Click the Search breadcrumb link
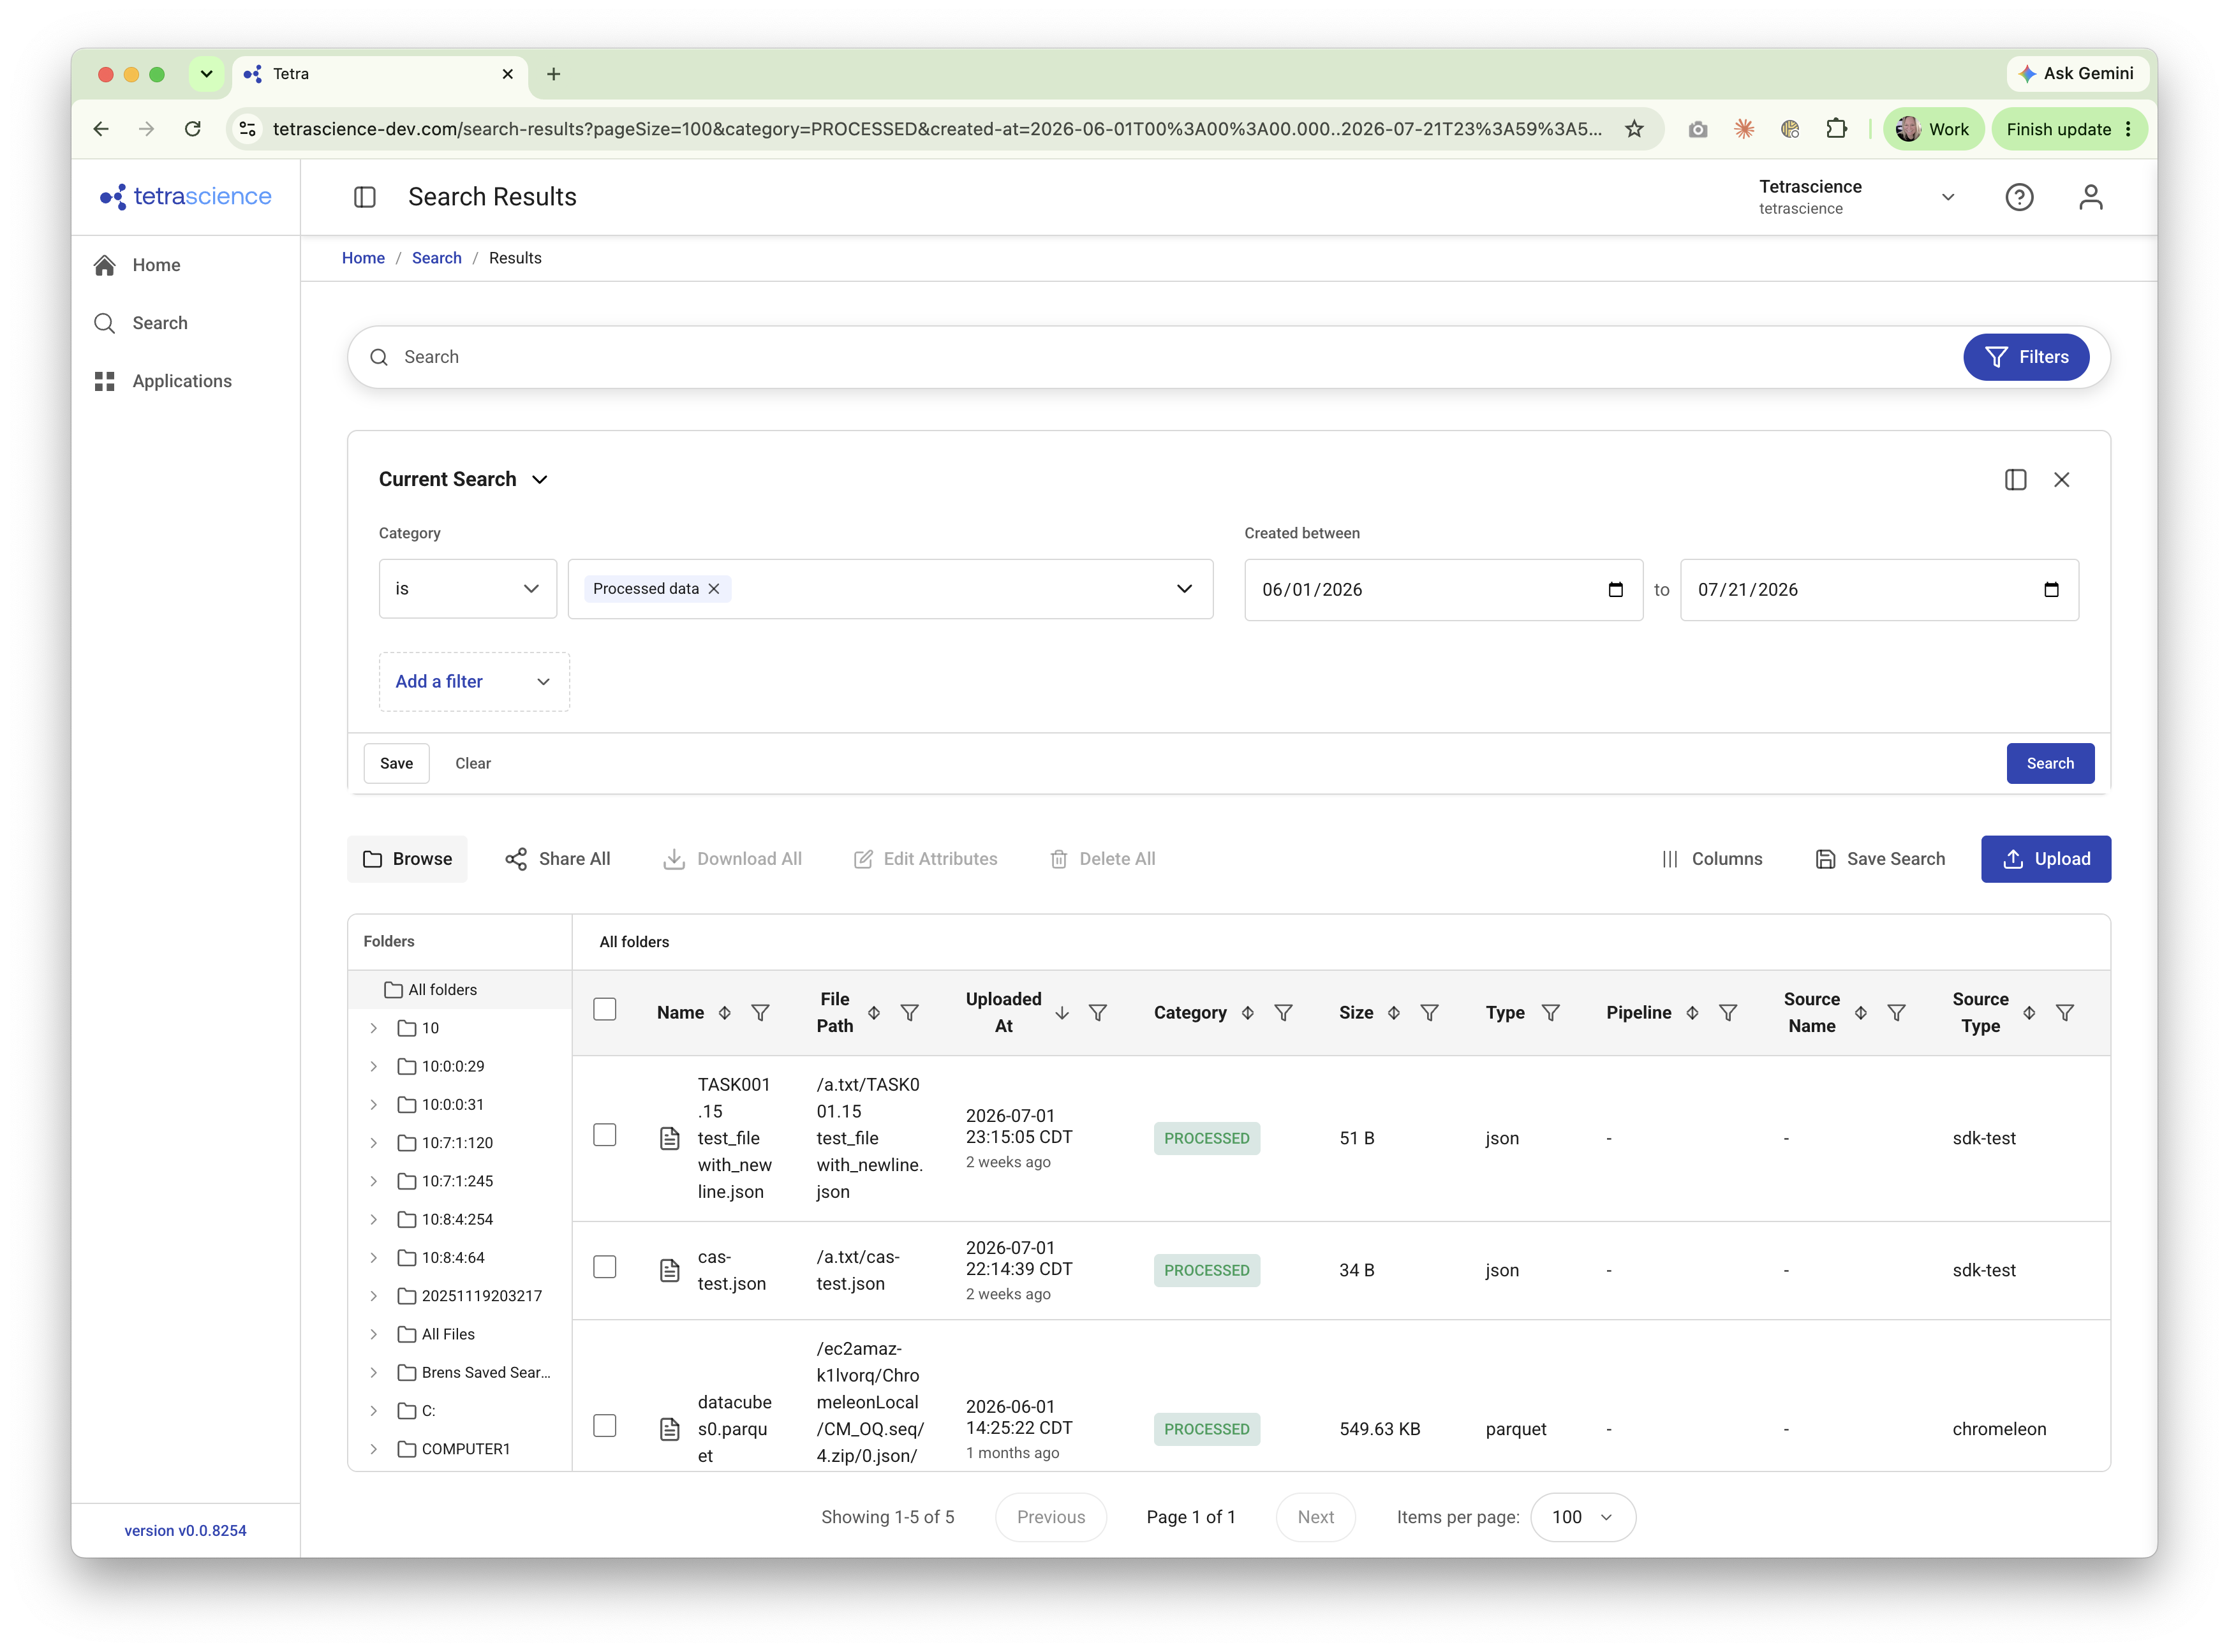This screenshot has height=1652, width=2229. click(437, 258)
